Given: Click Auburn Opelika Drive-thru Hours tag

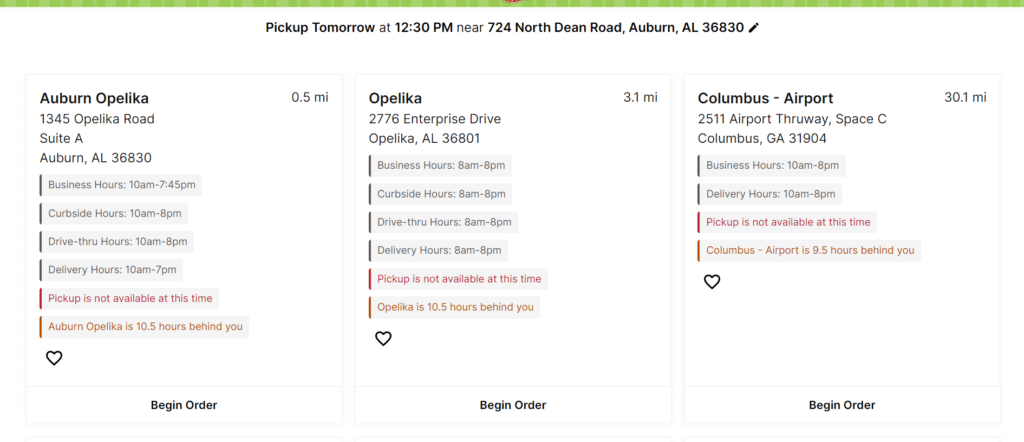Looking at the screenshot, I should (x=118, y=241).
